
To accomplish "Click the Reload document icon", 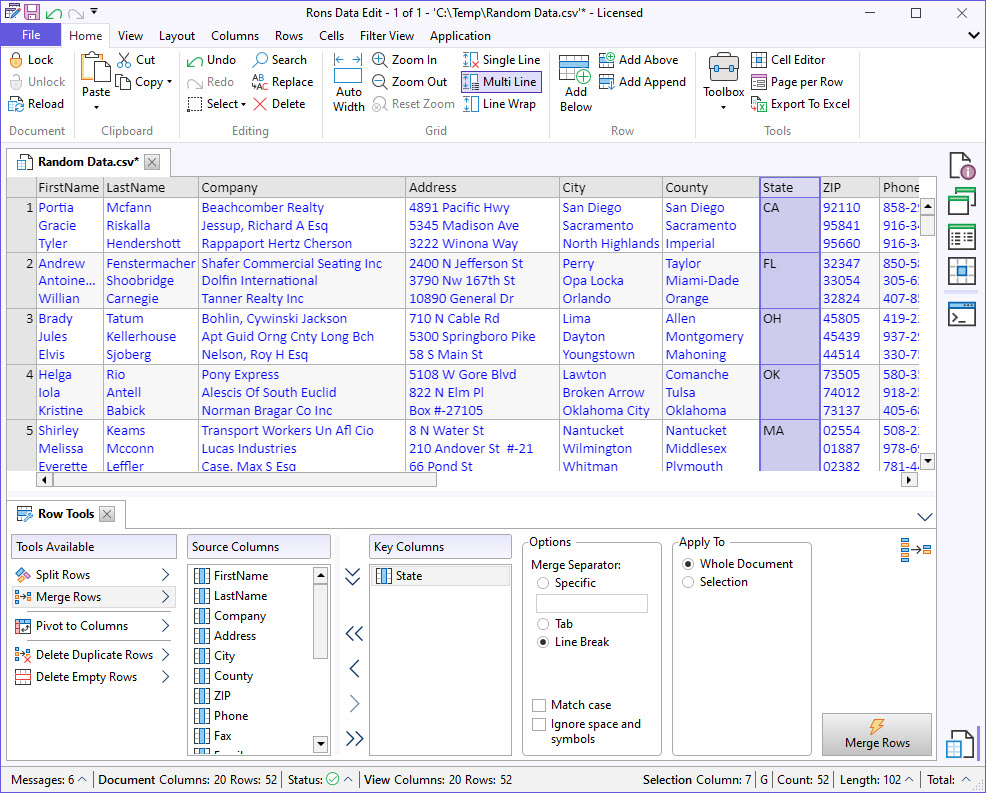I will coord(17,104).
